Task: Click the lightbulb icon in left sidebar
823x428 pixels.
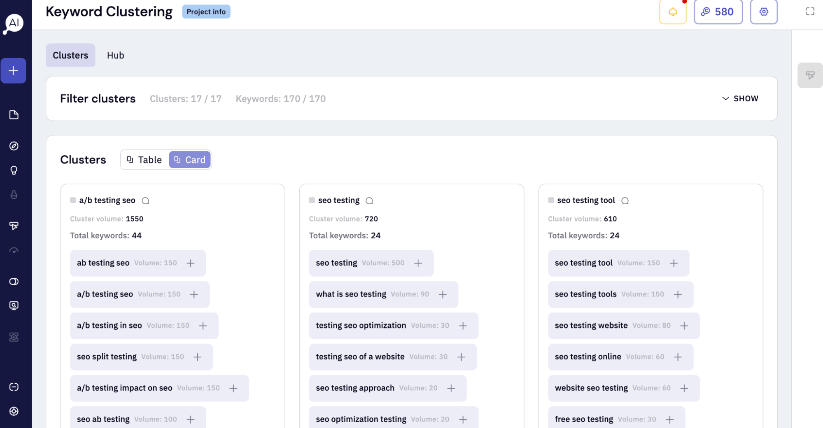Action: [x=14, y=170]
